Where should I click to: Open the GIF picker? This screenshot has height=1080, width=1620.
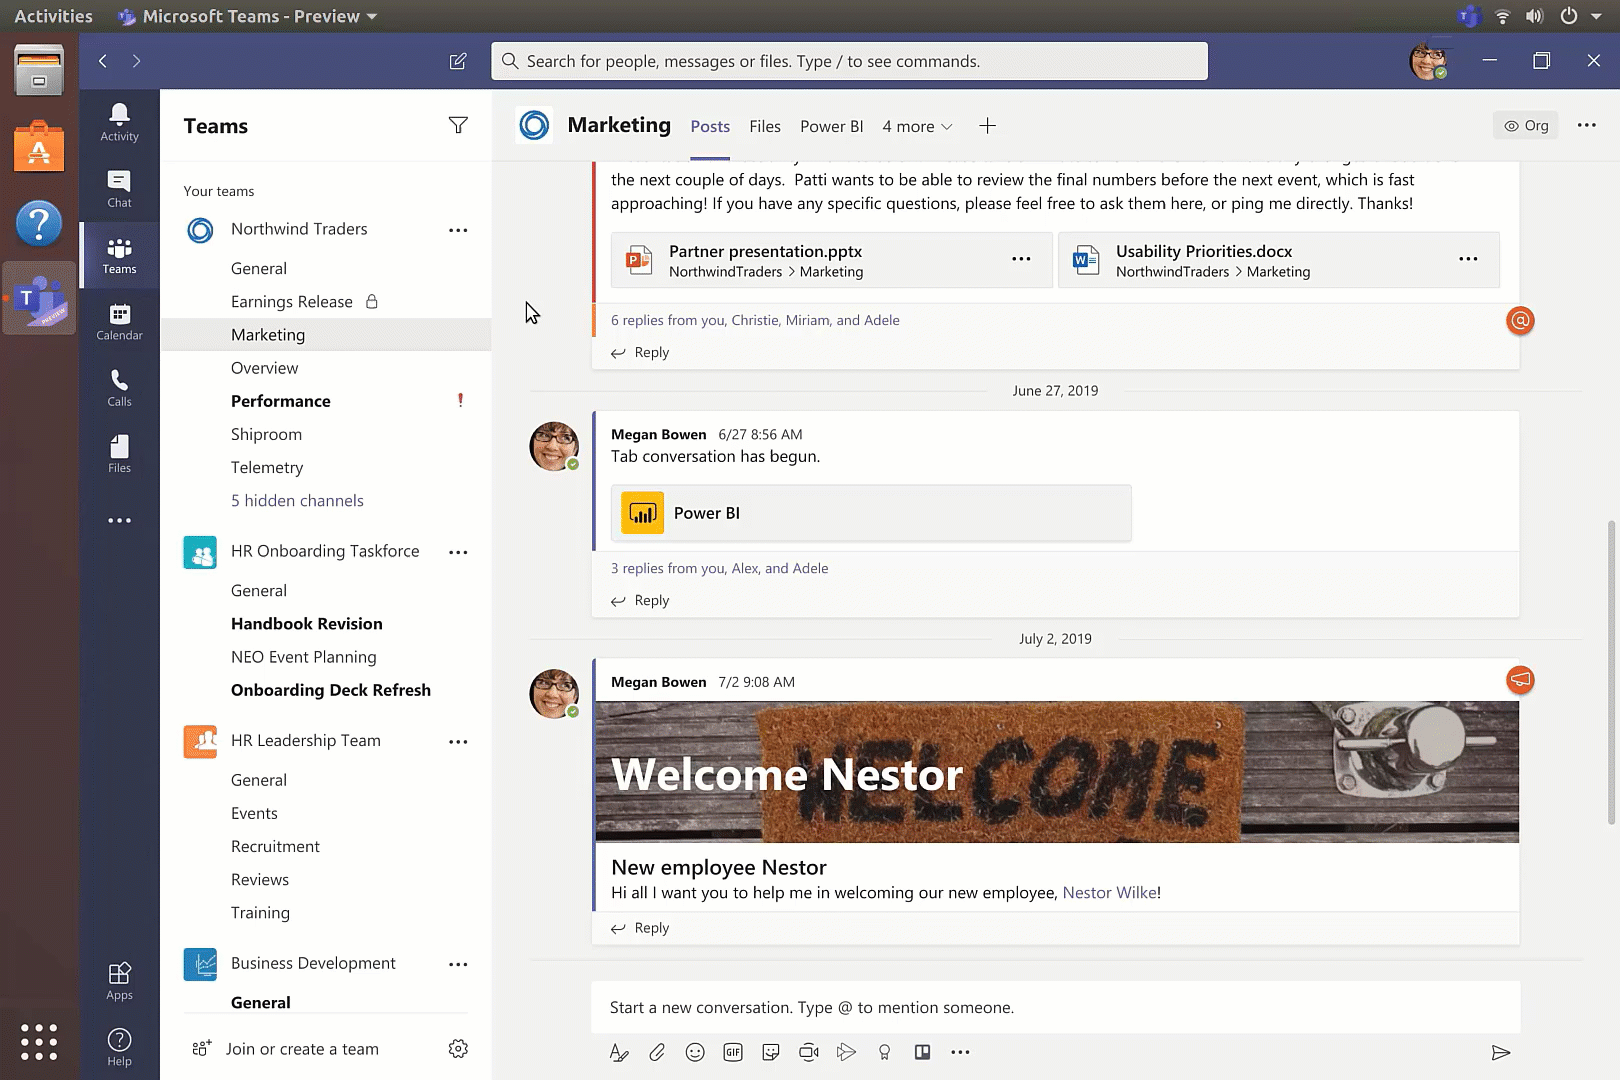tap(733, 1052)
